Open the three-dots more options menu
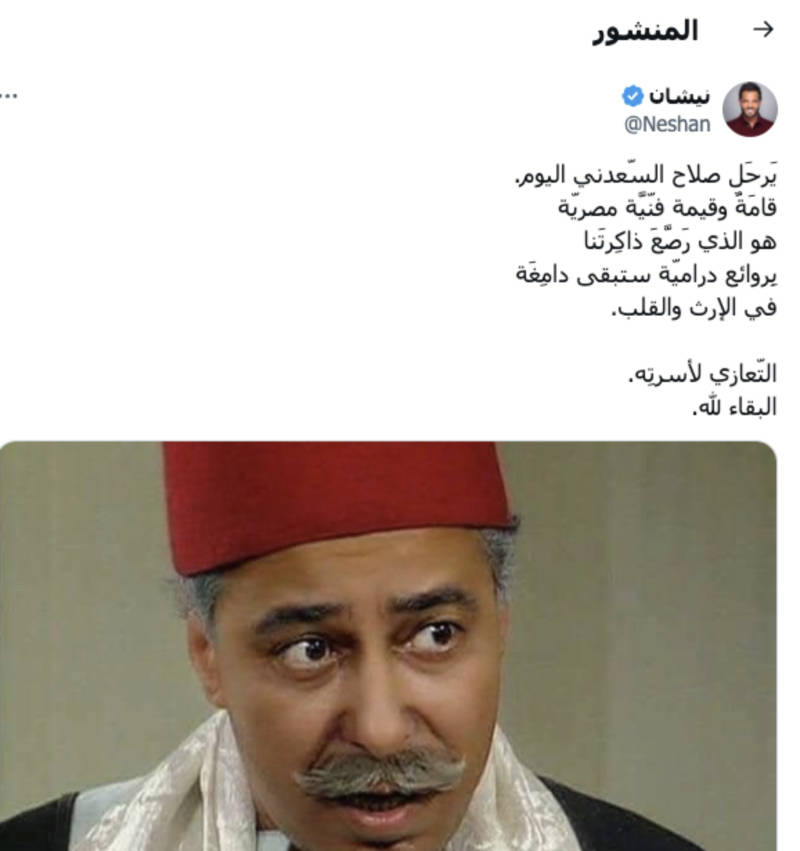Screen dimensions: 800x851 pos(8,96)
